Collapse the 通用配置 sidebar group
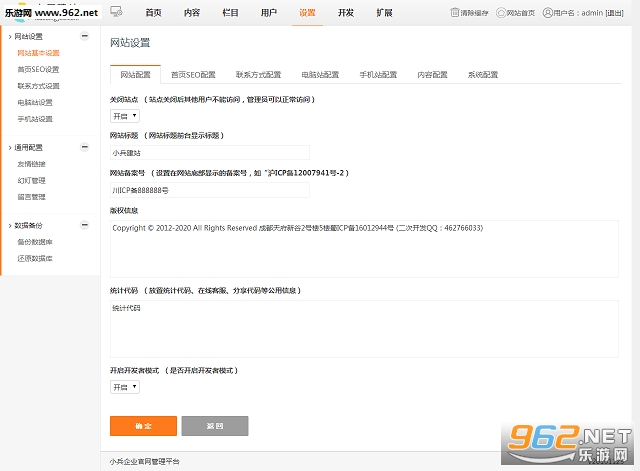Image resolution: width=640 pixels, height=471 pixels. [84, 147]
